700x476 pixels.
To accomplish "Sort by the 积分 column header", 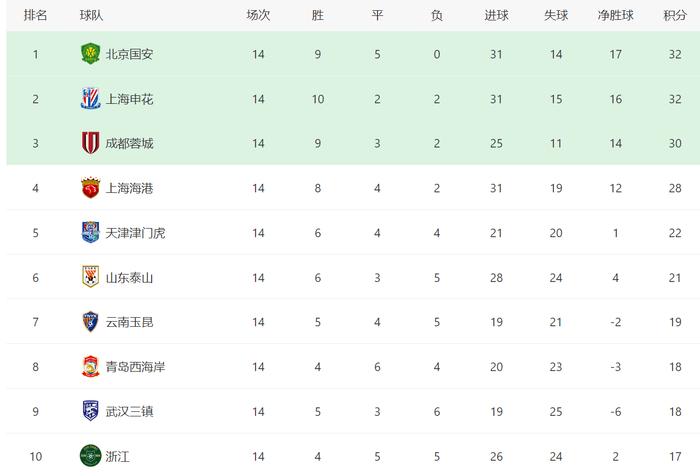I will [675, 16].
